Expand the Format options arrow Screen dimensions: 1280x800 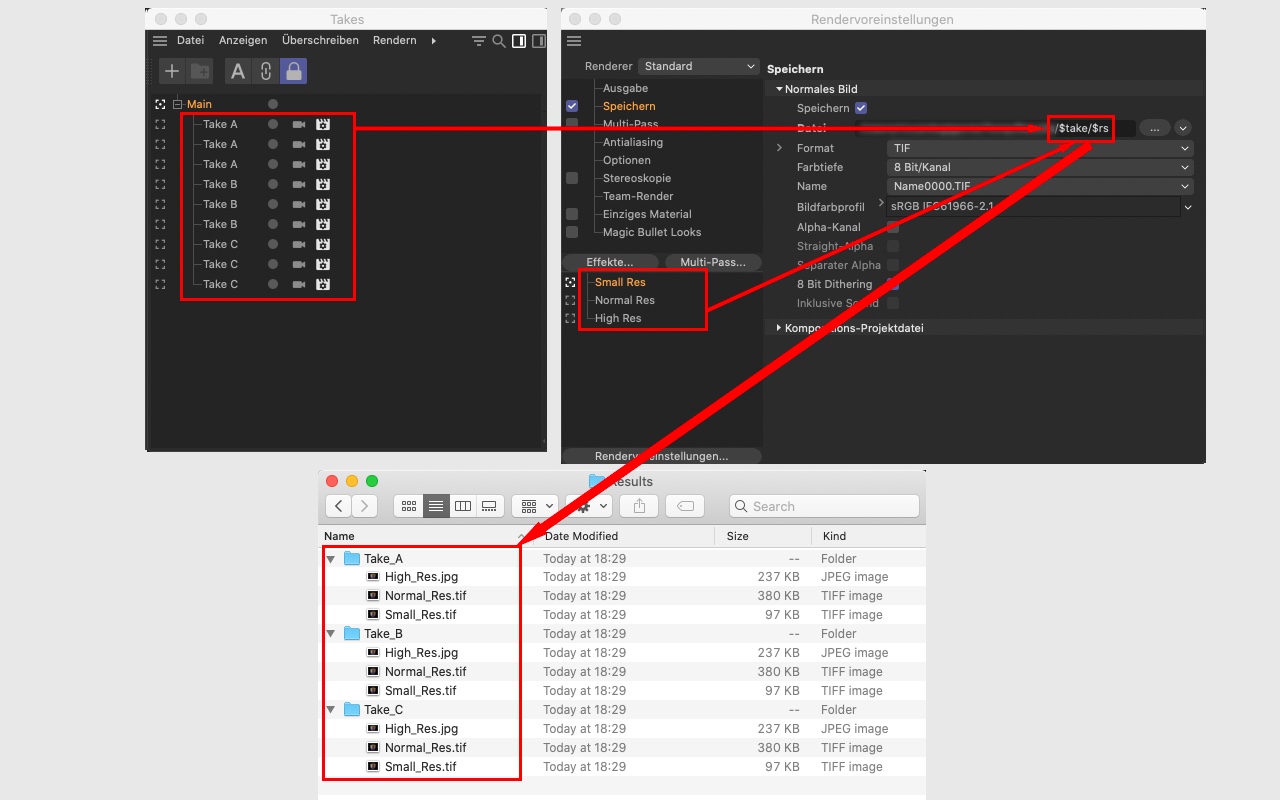[780, 148]
